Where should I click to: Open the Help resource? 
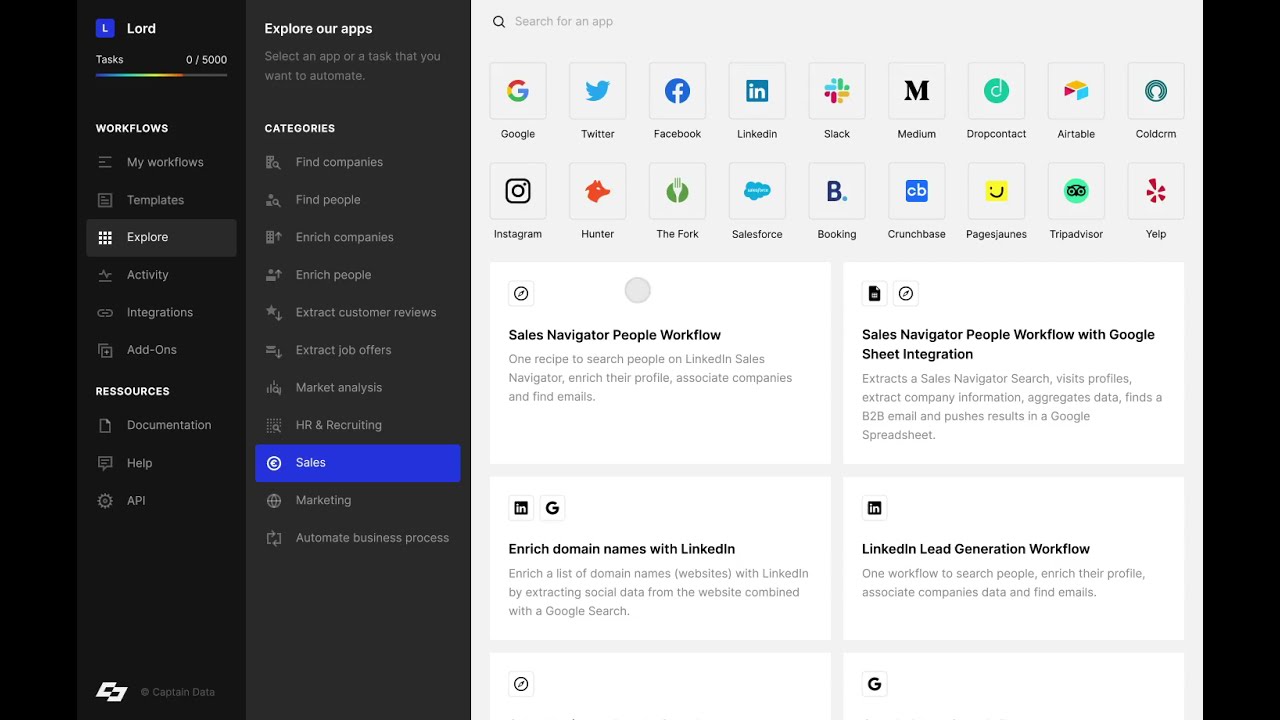[162, 463]
